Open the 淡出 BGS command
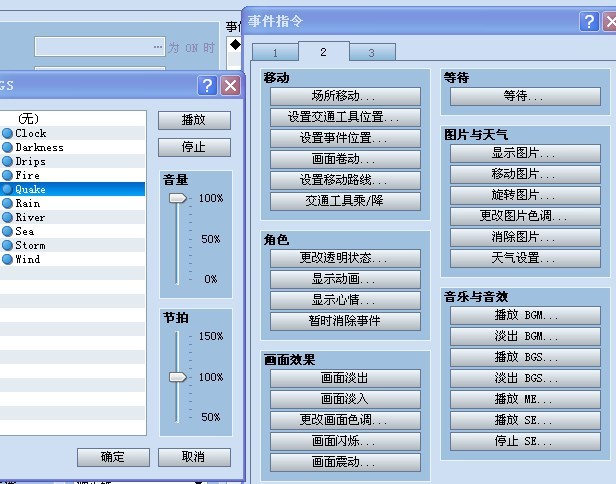This screenshot has width=616, height=484. (525, 378)
